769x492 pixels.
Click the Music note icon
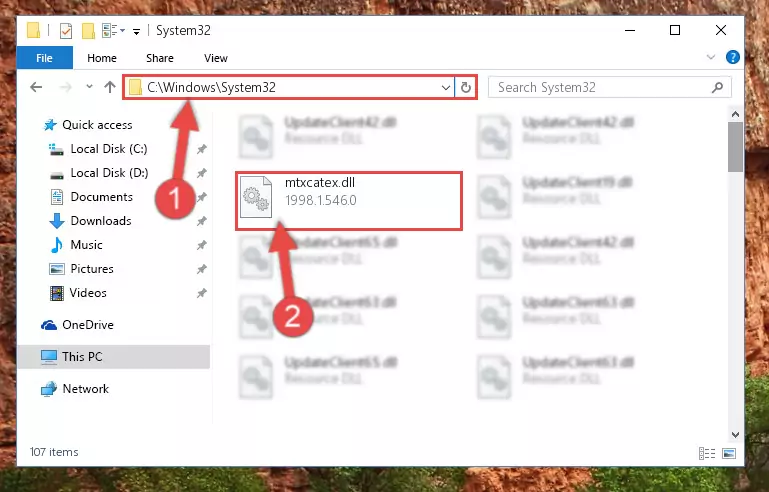57,245
